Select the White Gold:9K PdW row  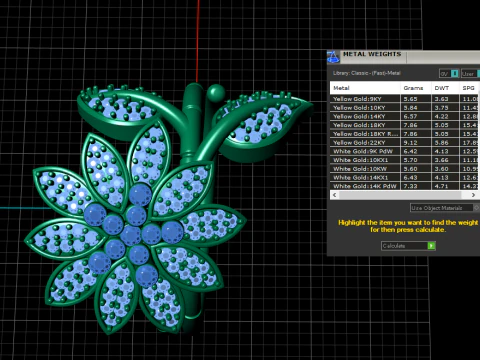coord(405,151)
